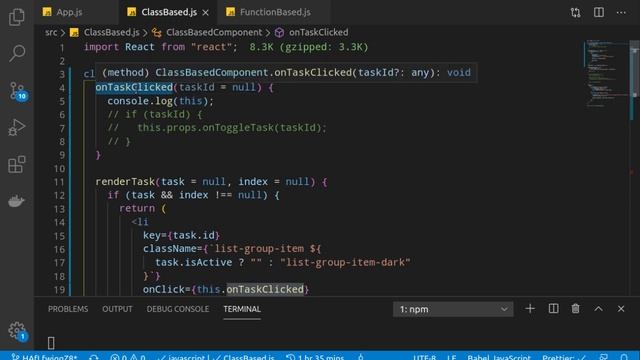Click the highlighted onTaskClicked method name on line 4
Screen dimensions: 640x360
[134, 87]
